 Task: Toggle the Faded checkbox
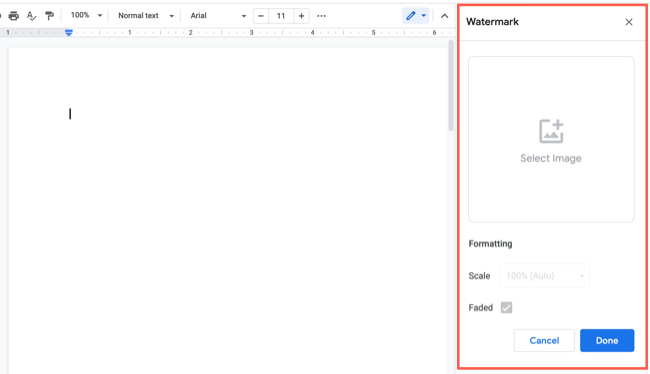pos(506,307)
